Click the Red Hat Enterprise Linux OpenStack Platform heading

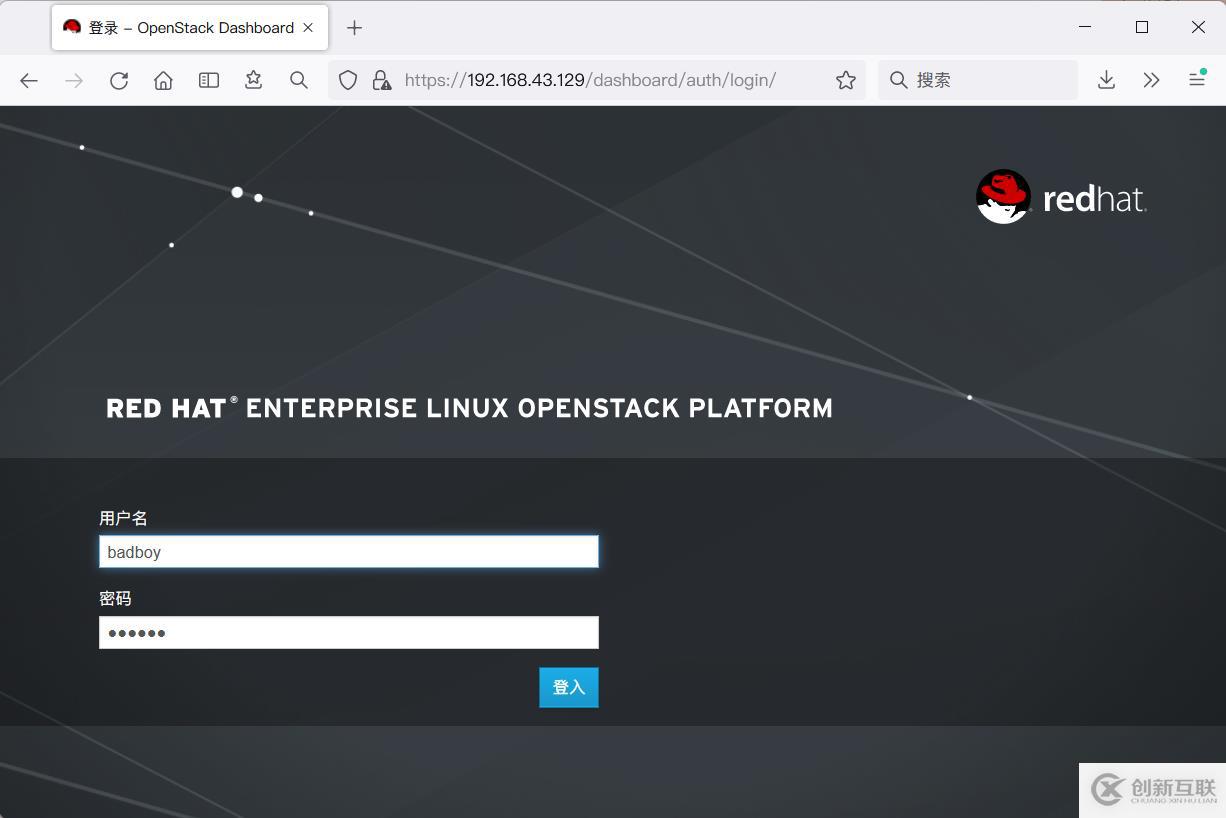tap(469, 408)
